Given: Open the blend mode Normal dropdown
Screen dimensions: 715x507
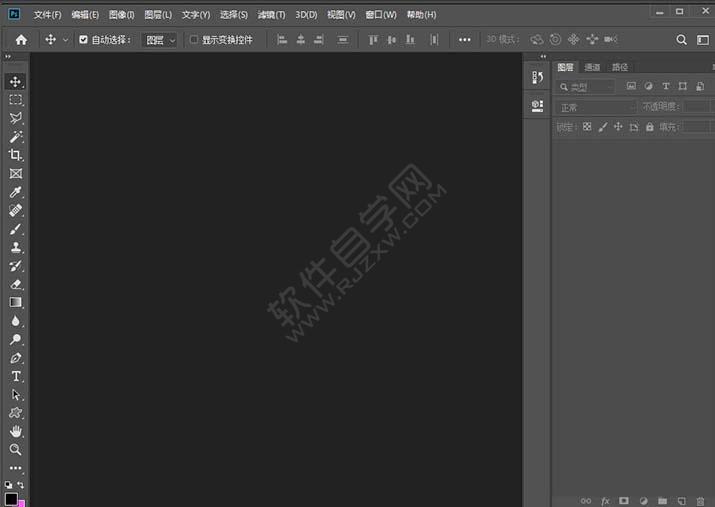Looking at the screenshot, I should (596, 108).
